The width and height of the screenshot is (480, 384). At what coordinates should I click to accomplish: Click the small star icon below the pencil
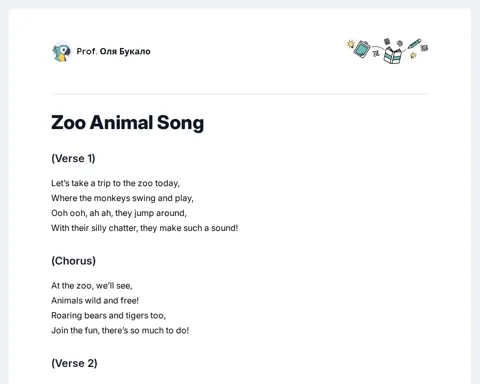tap(413, 55)
